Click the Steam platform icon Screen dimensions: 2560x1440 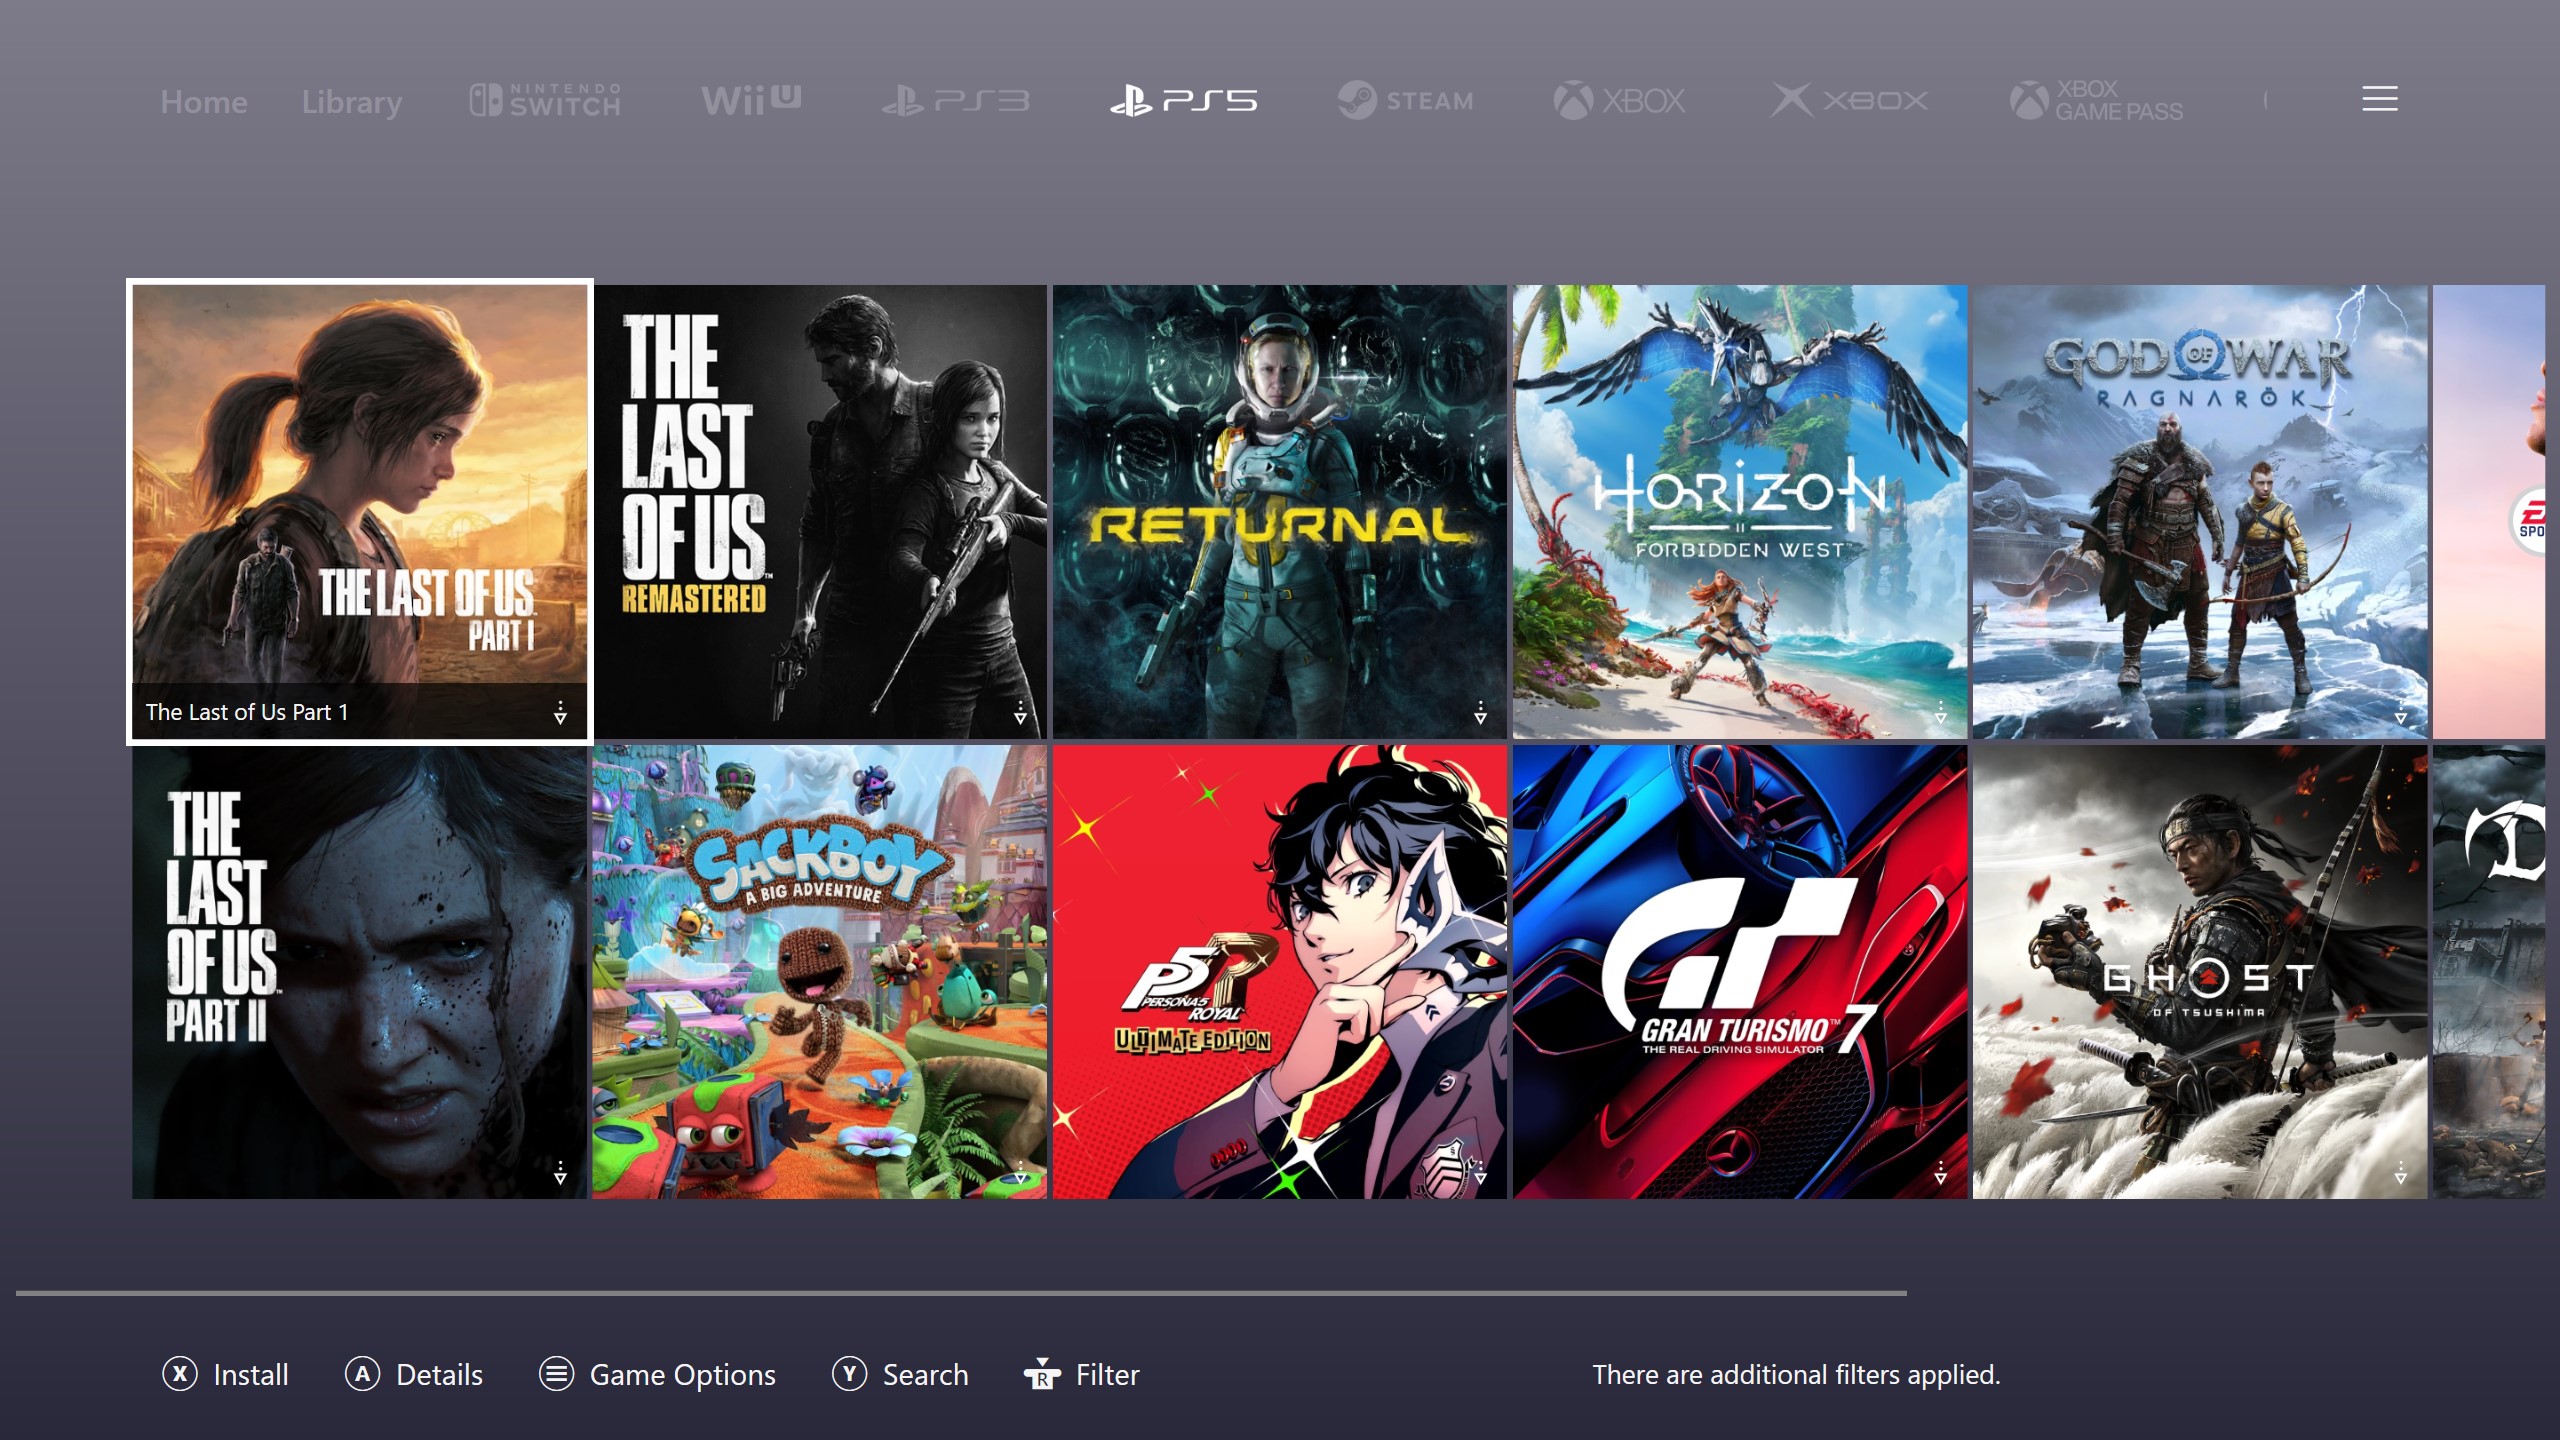pos(1407,100)
